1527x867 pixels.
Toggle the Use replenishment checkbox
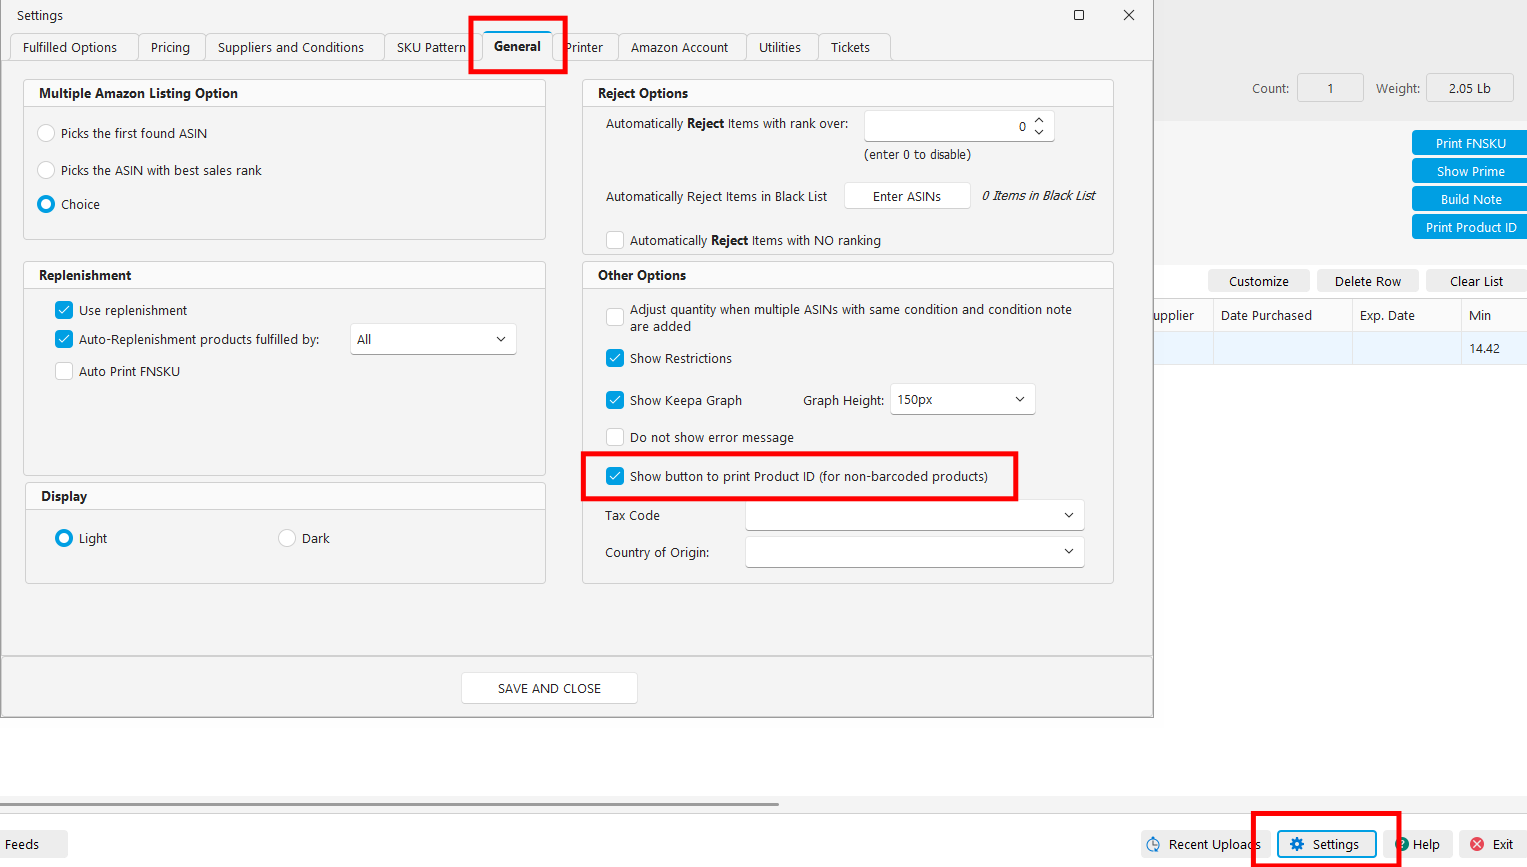(x=64, y=310)
